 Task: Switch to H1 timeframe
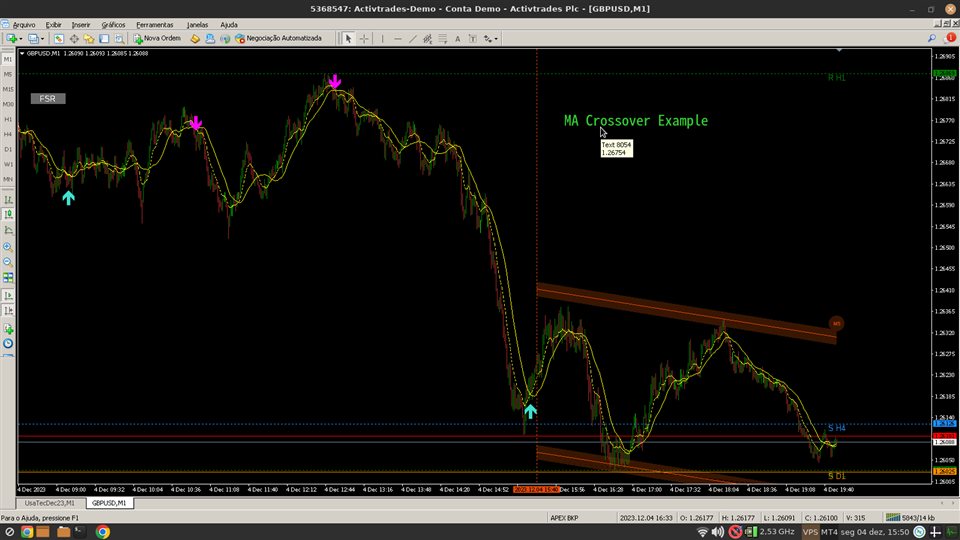pyautogui.click(x=8, y=119)
